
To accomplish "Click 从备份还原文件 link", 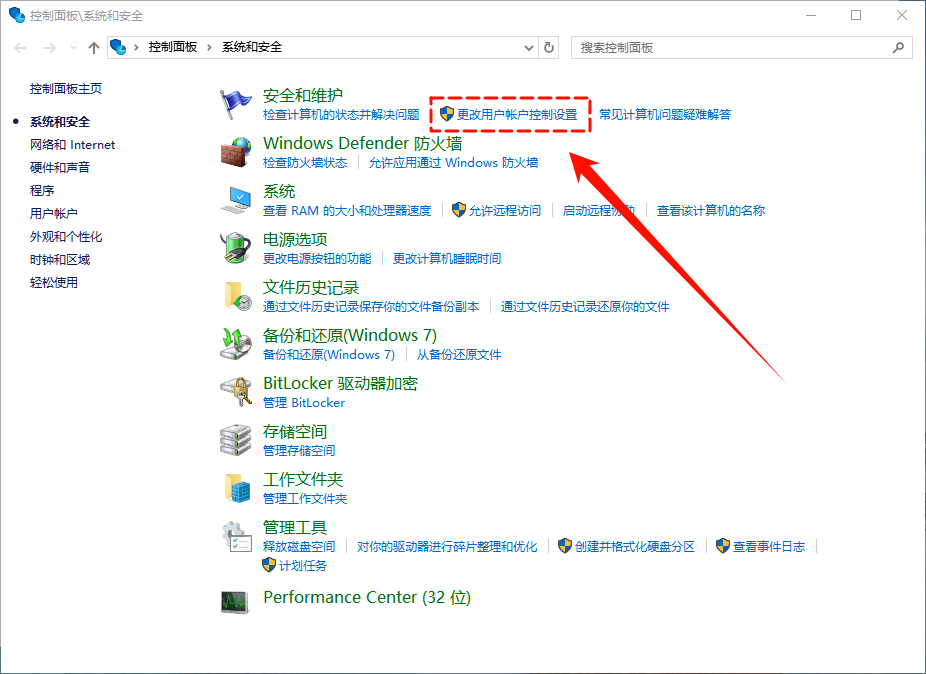I will (459, 355).
